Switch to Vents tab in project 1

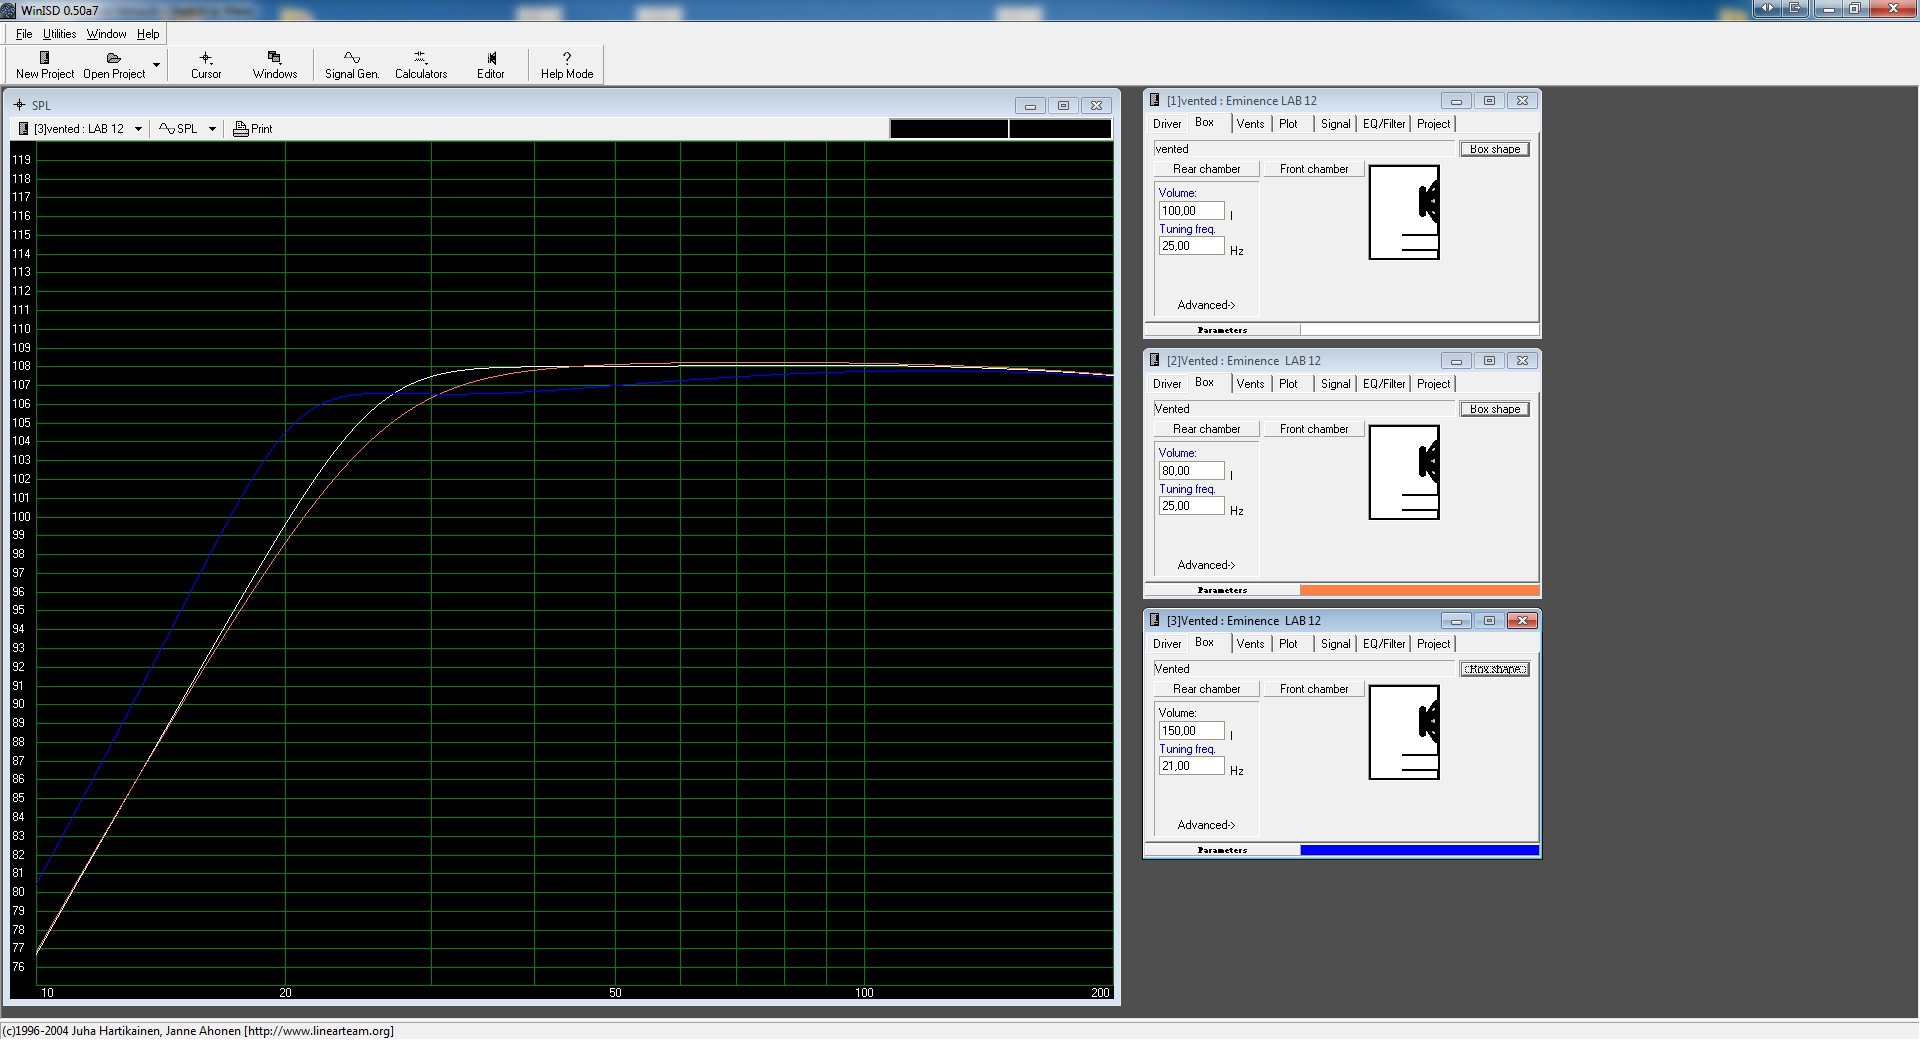pyautogui.click(x=1250, y=124)
